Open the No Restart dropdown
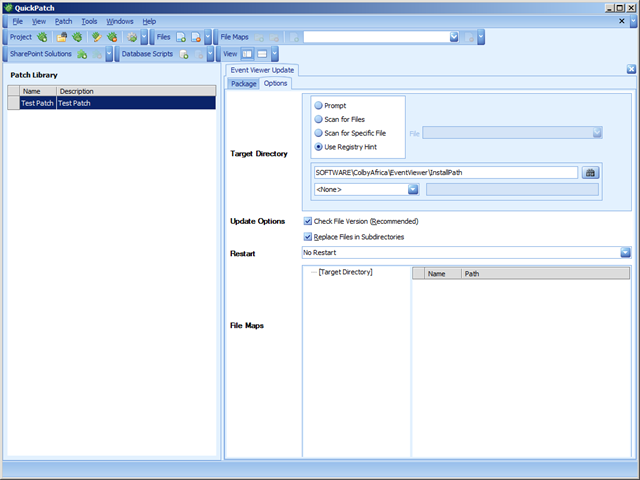This screenshot has height=480, width=640. [624, 253]
